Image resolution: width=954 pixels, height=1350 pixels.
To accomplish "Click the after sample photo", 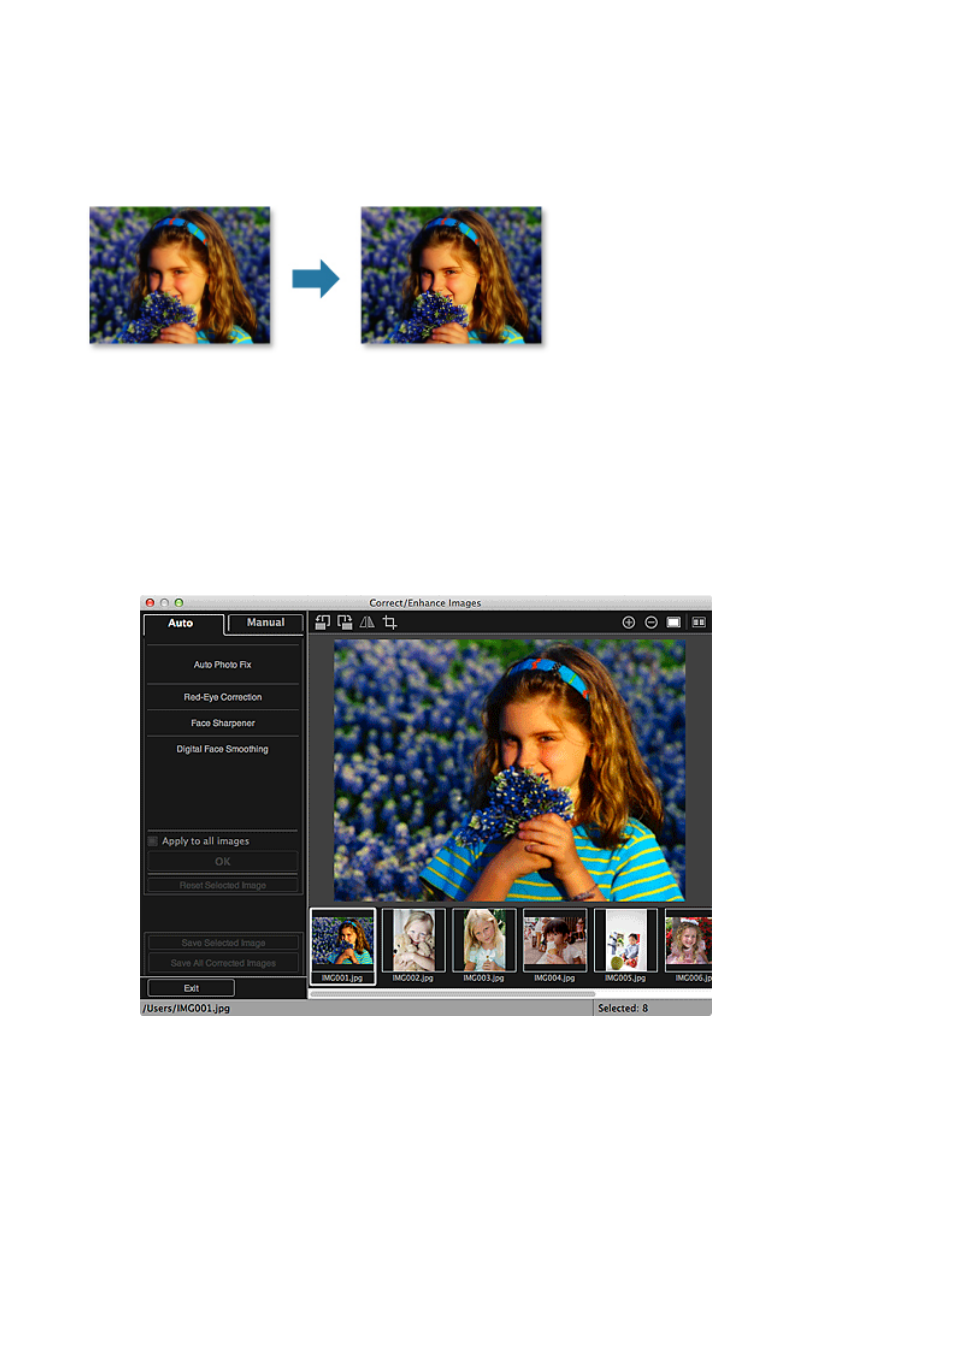I will coord(451,275).
